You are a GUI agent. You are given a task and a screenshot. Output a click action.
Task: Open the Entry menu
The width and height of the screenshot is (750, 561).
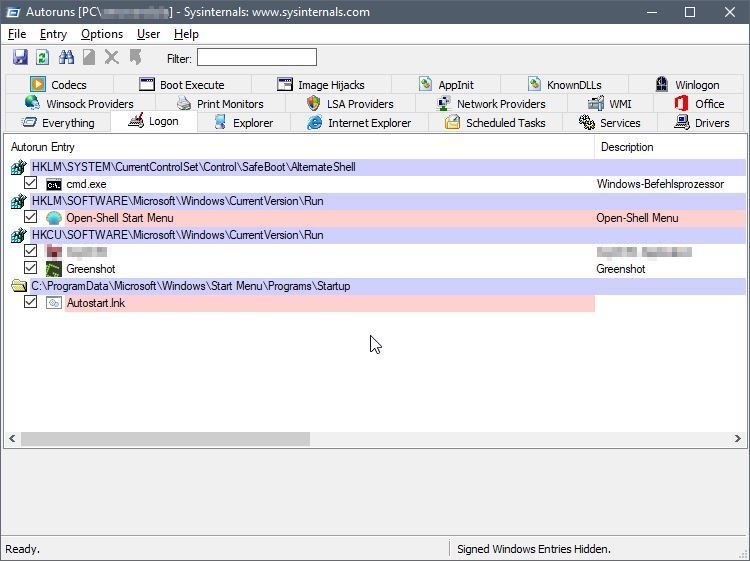click(53, 34)
